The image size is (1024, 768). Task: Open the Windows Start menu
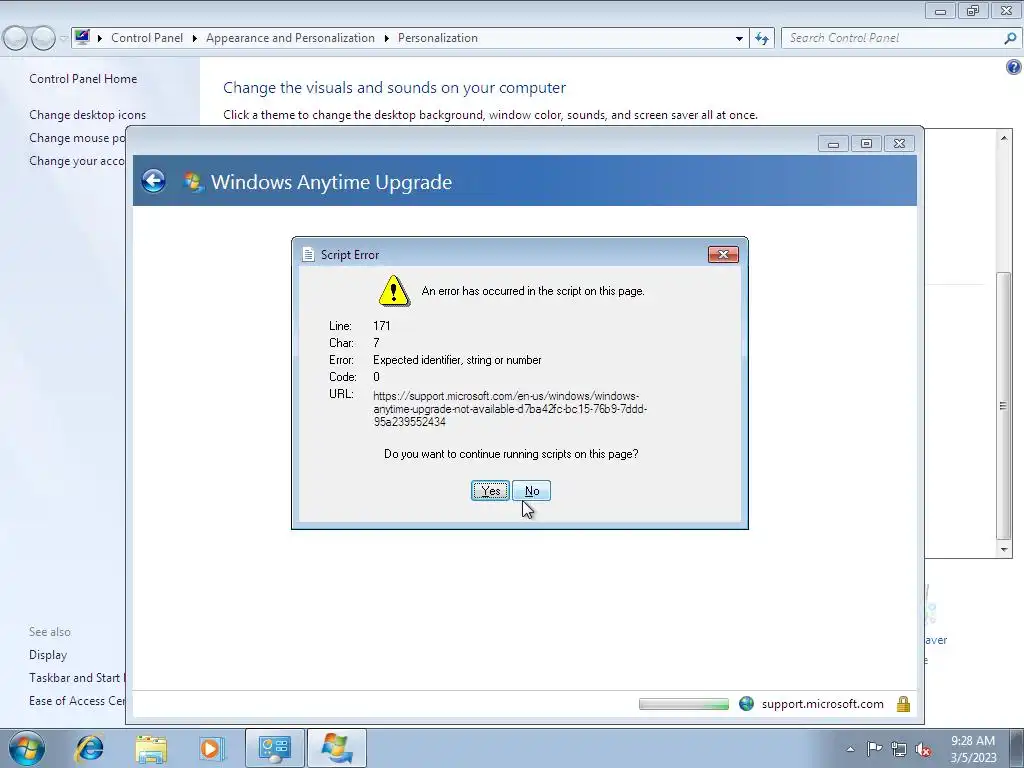click(26, 748)
